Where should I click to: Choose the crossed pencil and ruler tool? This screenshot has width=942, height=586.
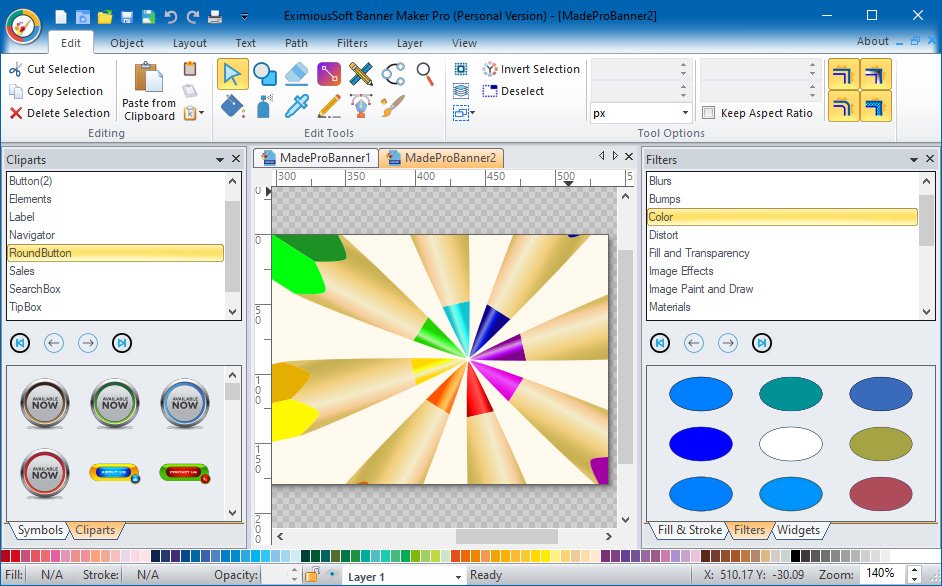pos(360,75)
